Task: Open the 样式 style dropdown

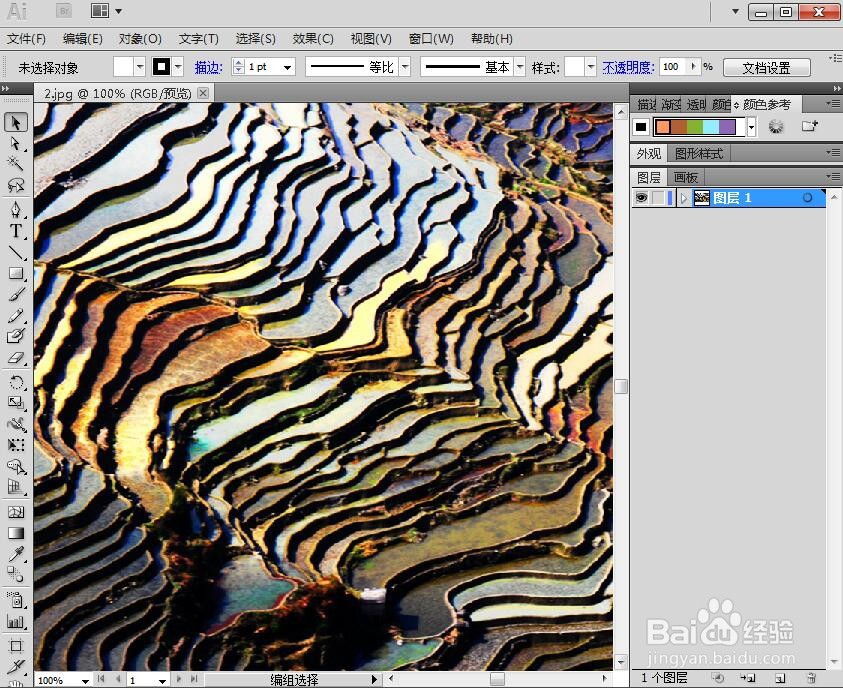Action: pyautogui.click(x=591, y=67)
